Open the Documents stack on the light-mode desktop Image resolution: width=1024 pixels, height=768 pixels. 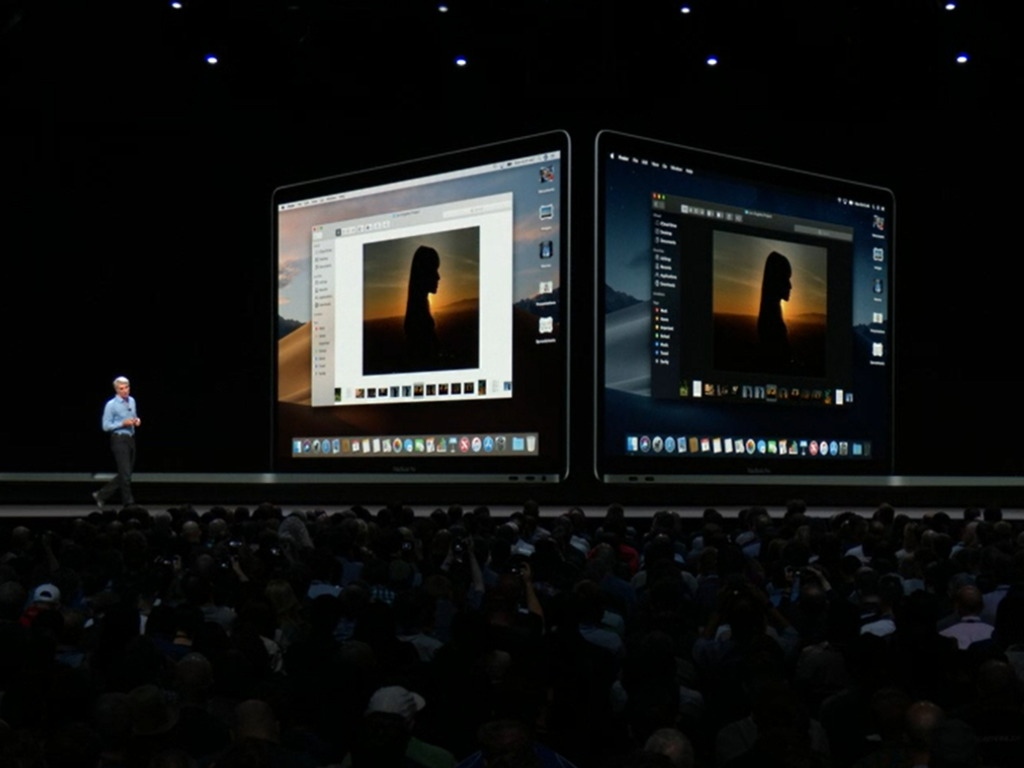pos(547,174)
